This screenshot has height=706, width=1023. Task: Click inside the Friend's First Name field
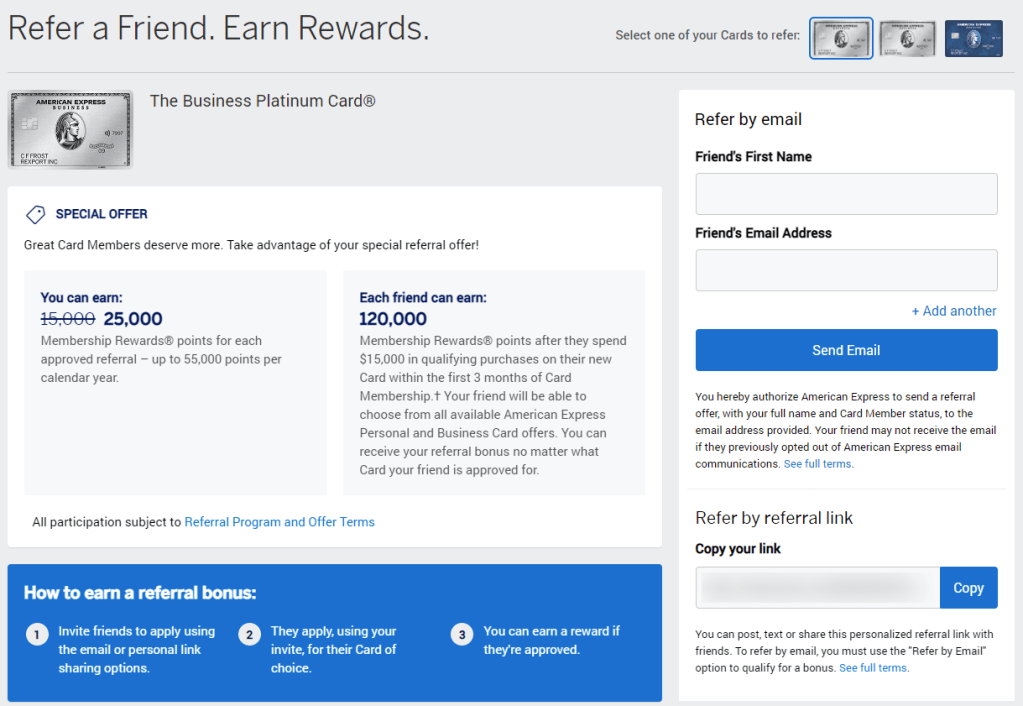[x=846, y=193]
